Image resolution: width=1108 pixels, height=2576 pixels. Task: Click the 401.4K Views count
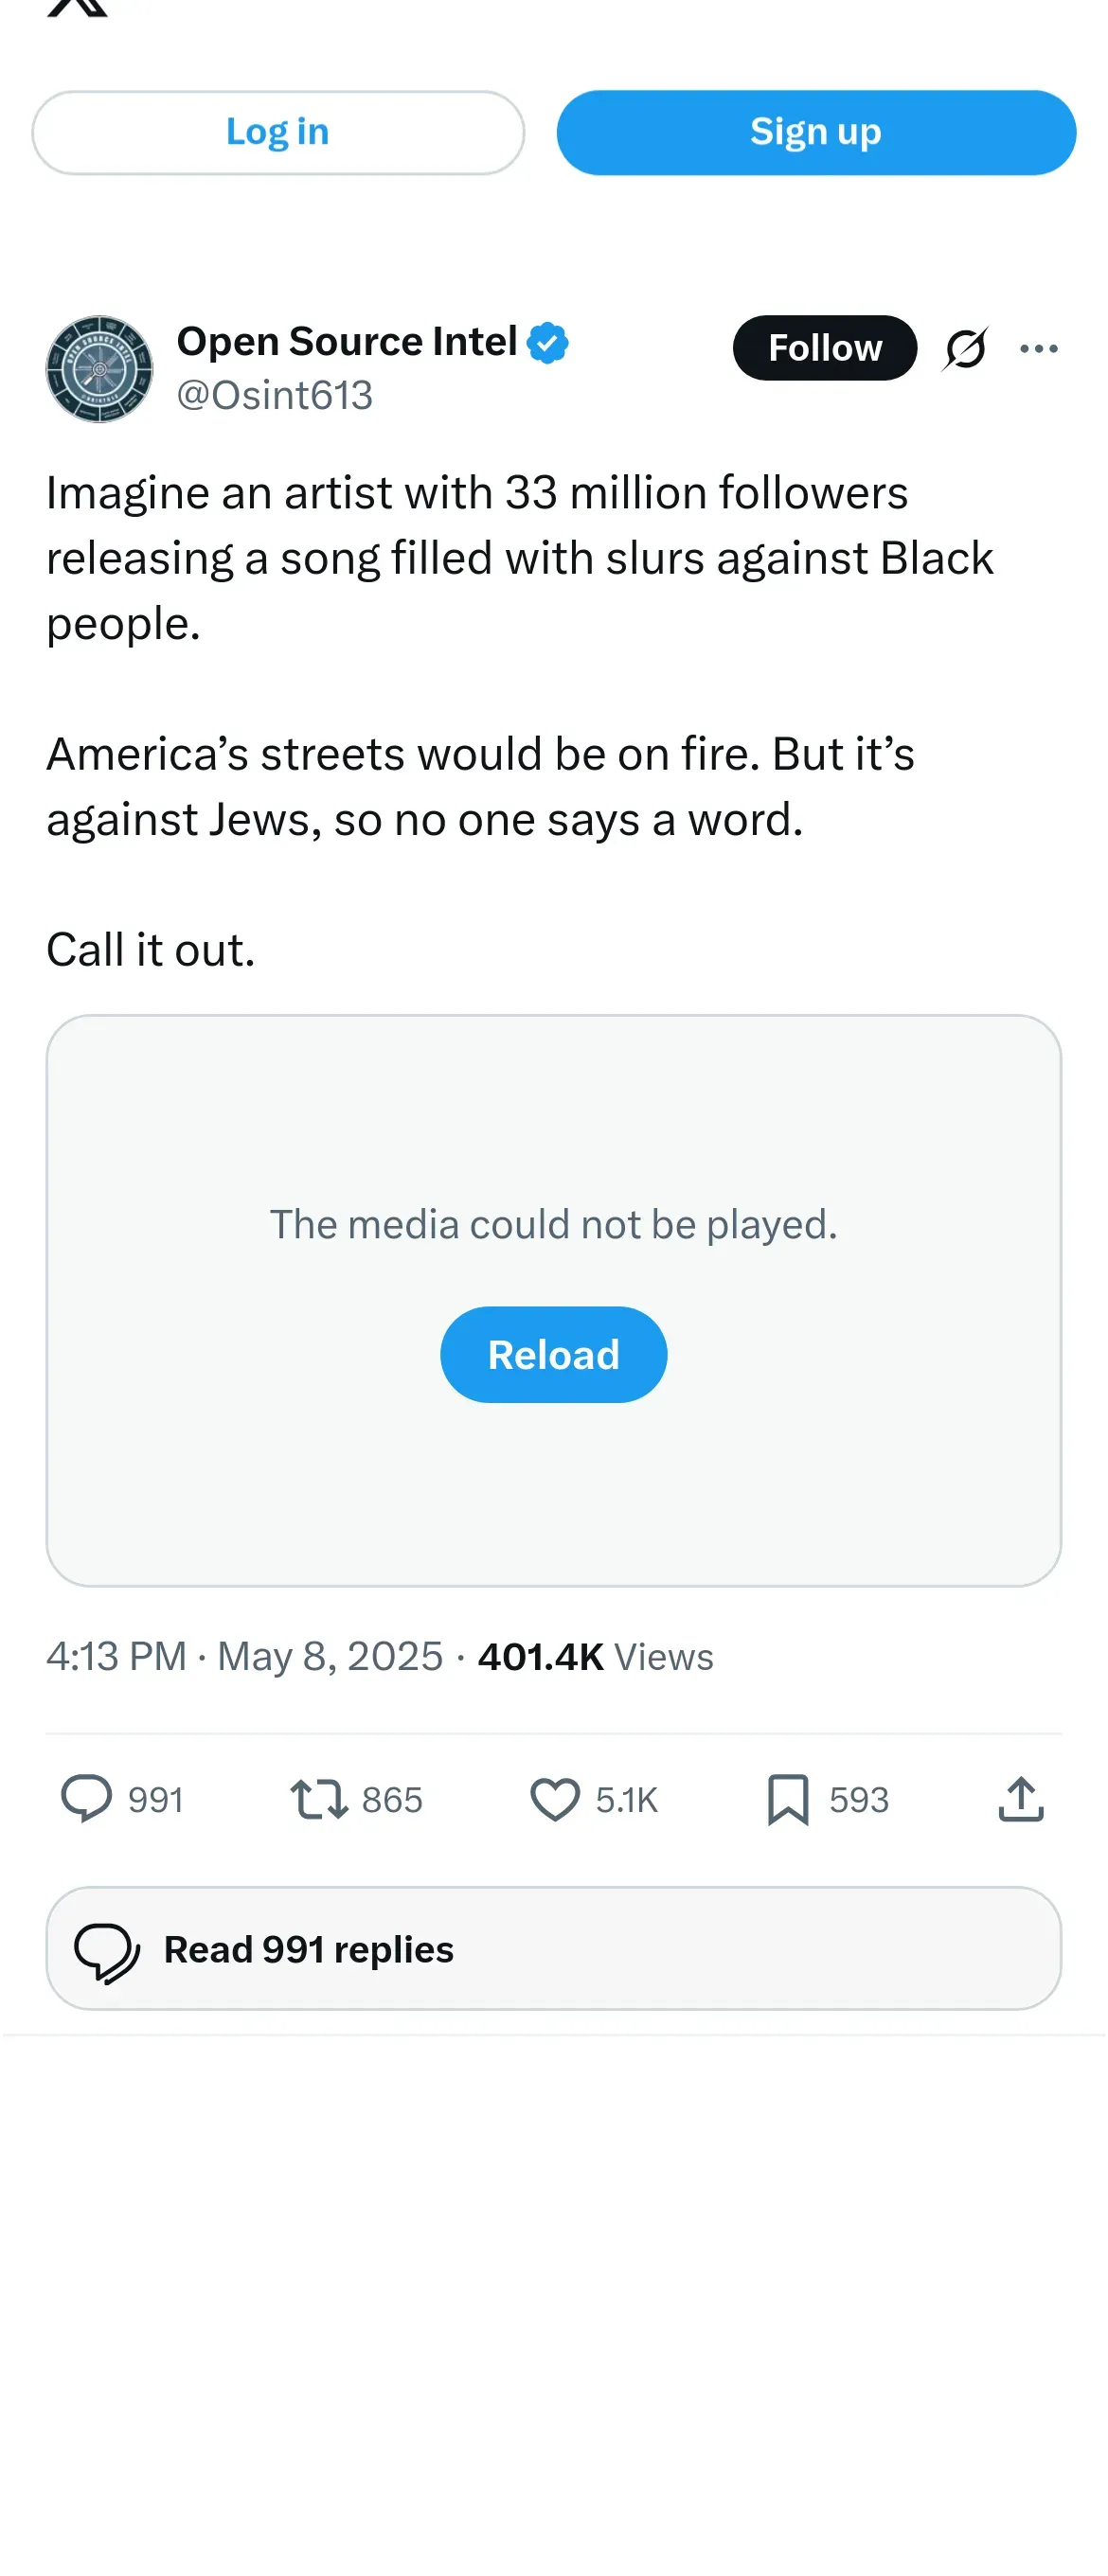pos(595,1657)
